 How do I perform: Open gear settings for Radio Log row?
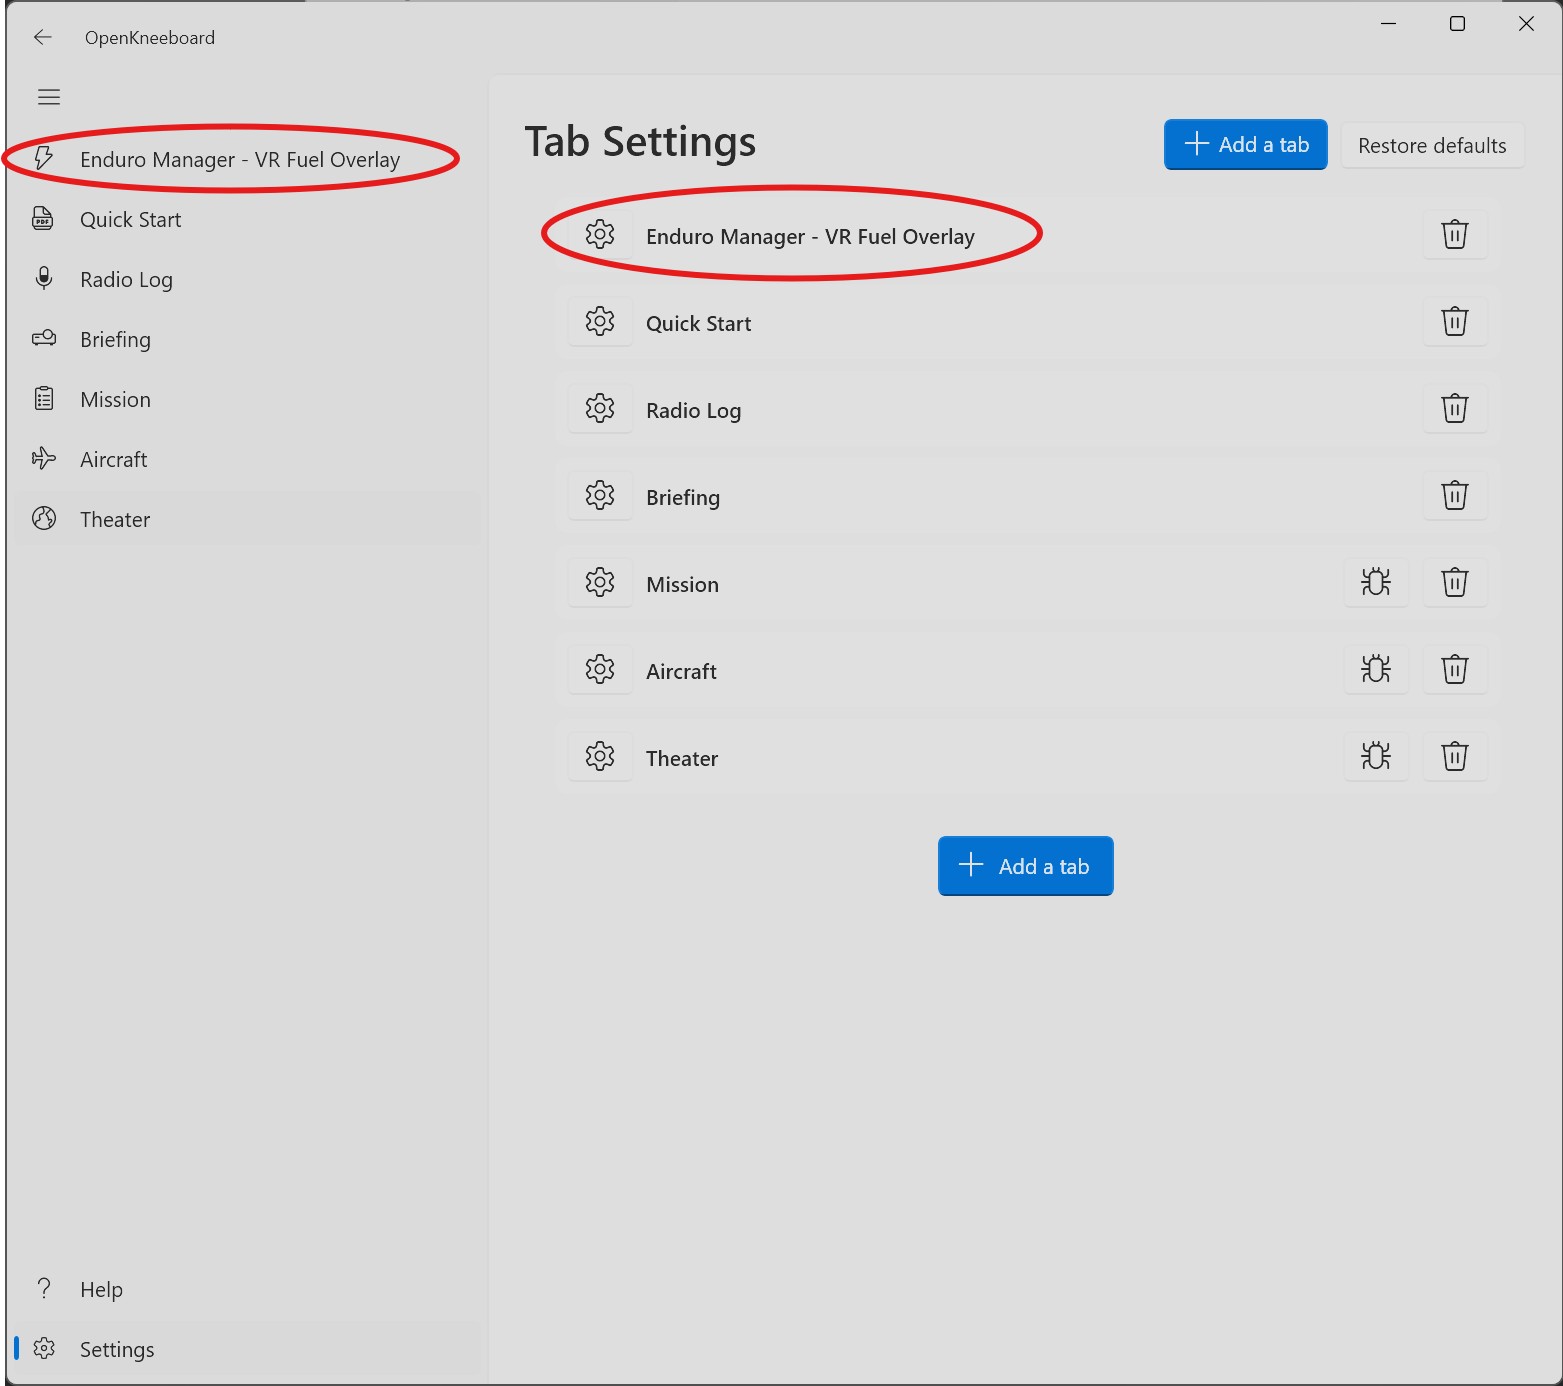(x=600, y=409)
